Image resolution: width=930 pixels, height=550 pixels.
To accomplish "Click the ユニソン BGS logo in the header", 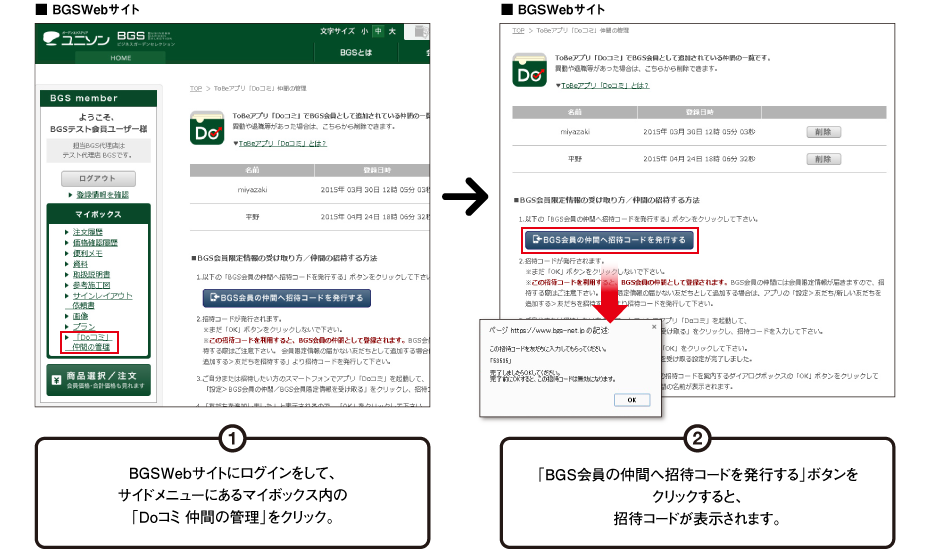I will pos(109,39).
